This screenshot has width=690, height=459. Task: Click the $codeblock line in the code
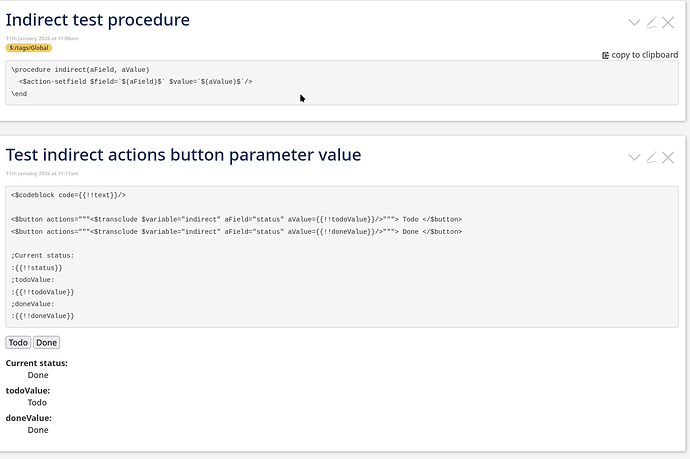[68, 195]
